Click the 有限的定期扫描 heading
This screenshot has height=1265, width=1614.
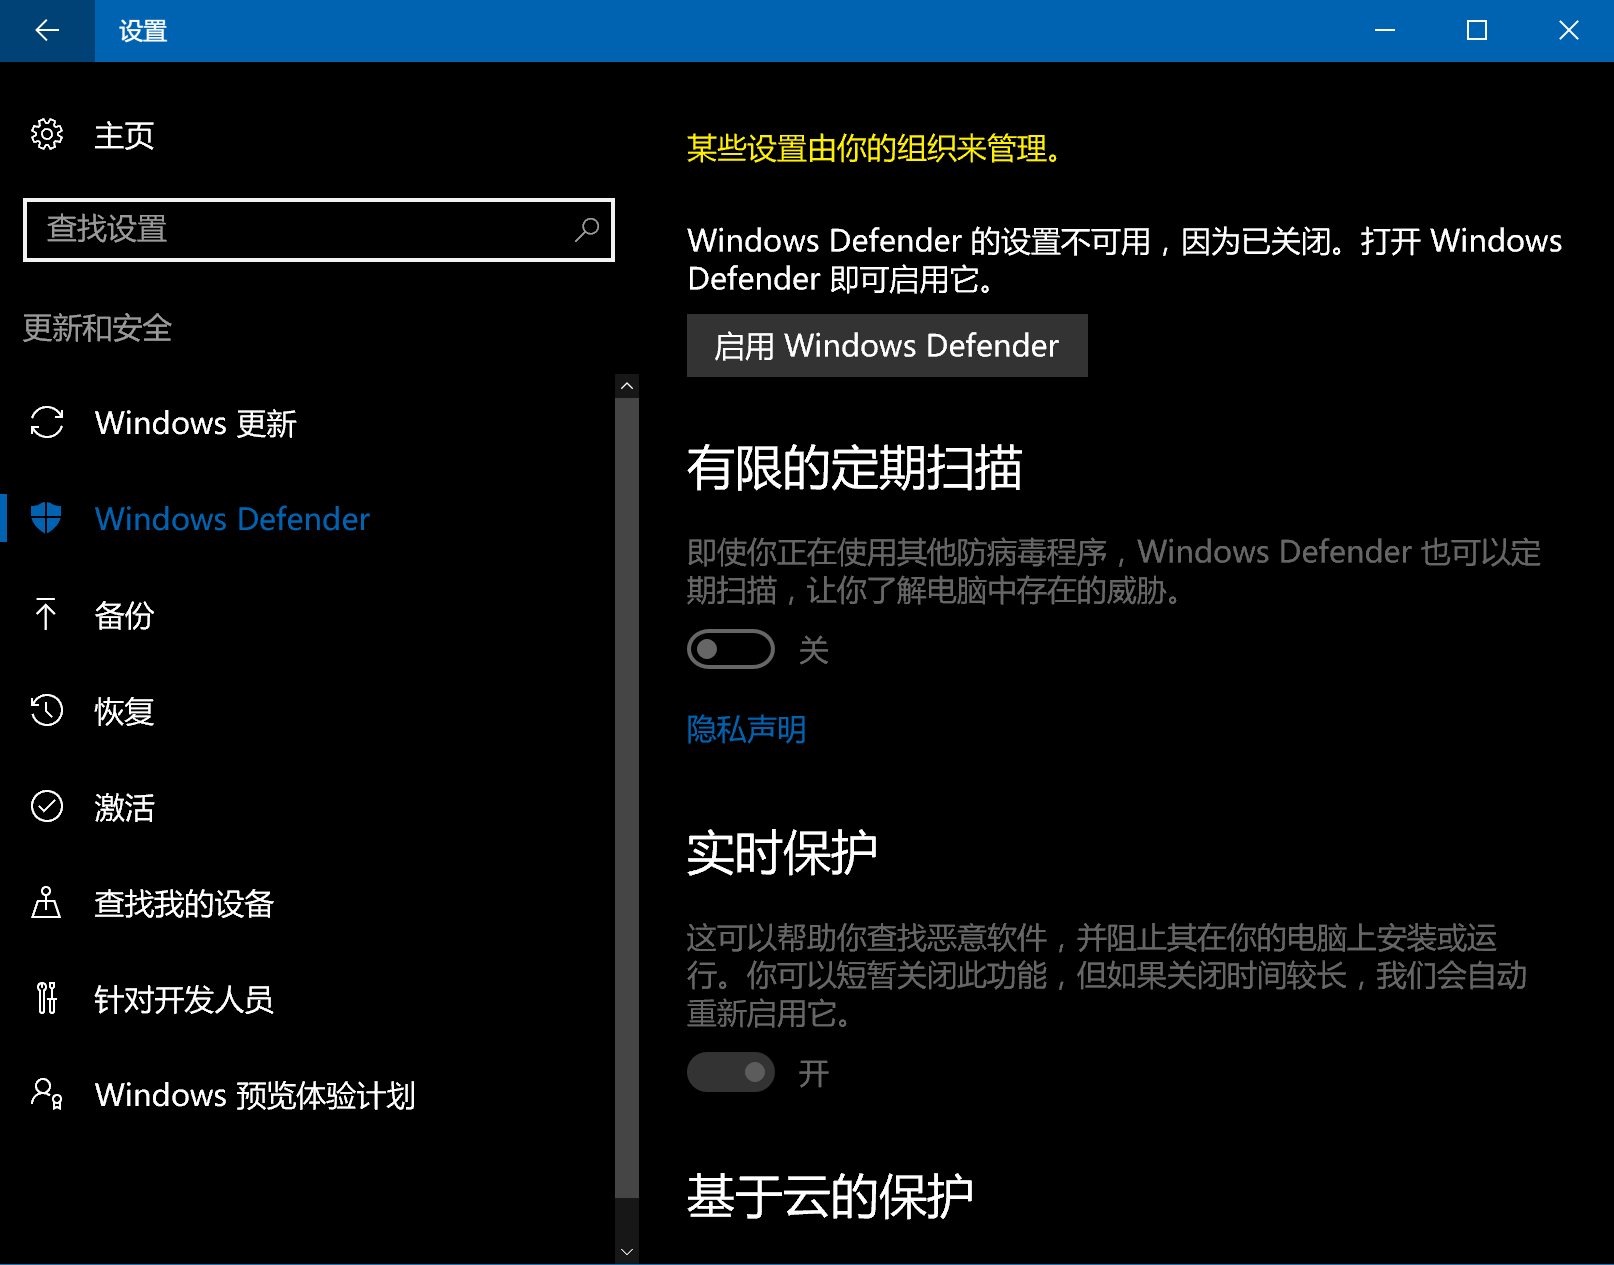(x=855, y=467)
